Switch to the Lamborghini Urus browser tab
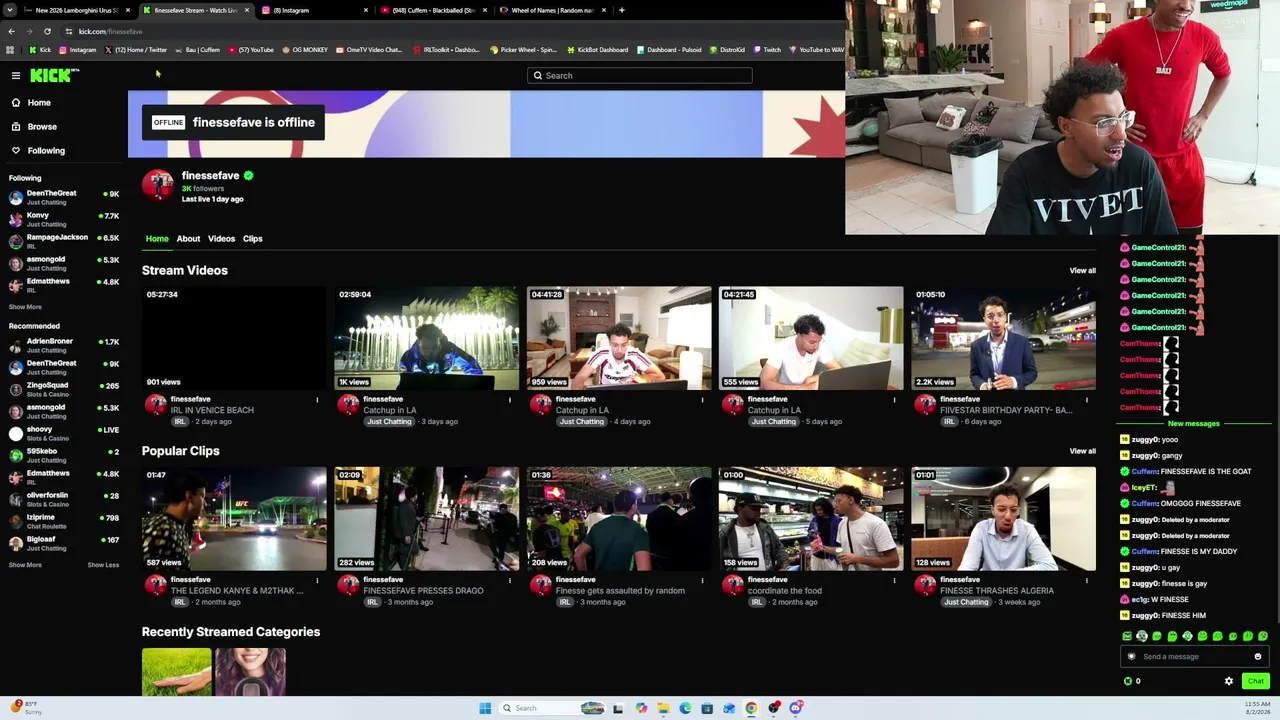 (75, 10)
